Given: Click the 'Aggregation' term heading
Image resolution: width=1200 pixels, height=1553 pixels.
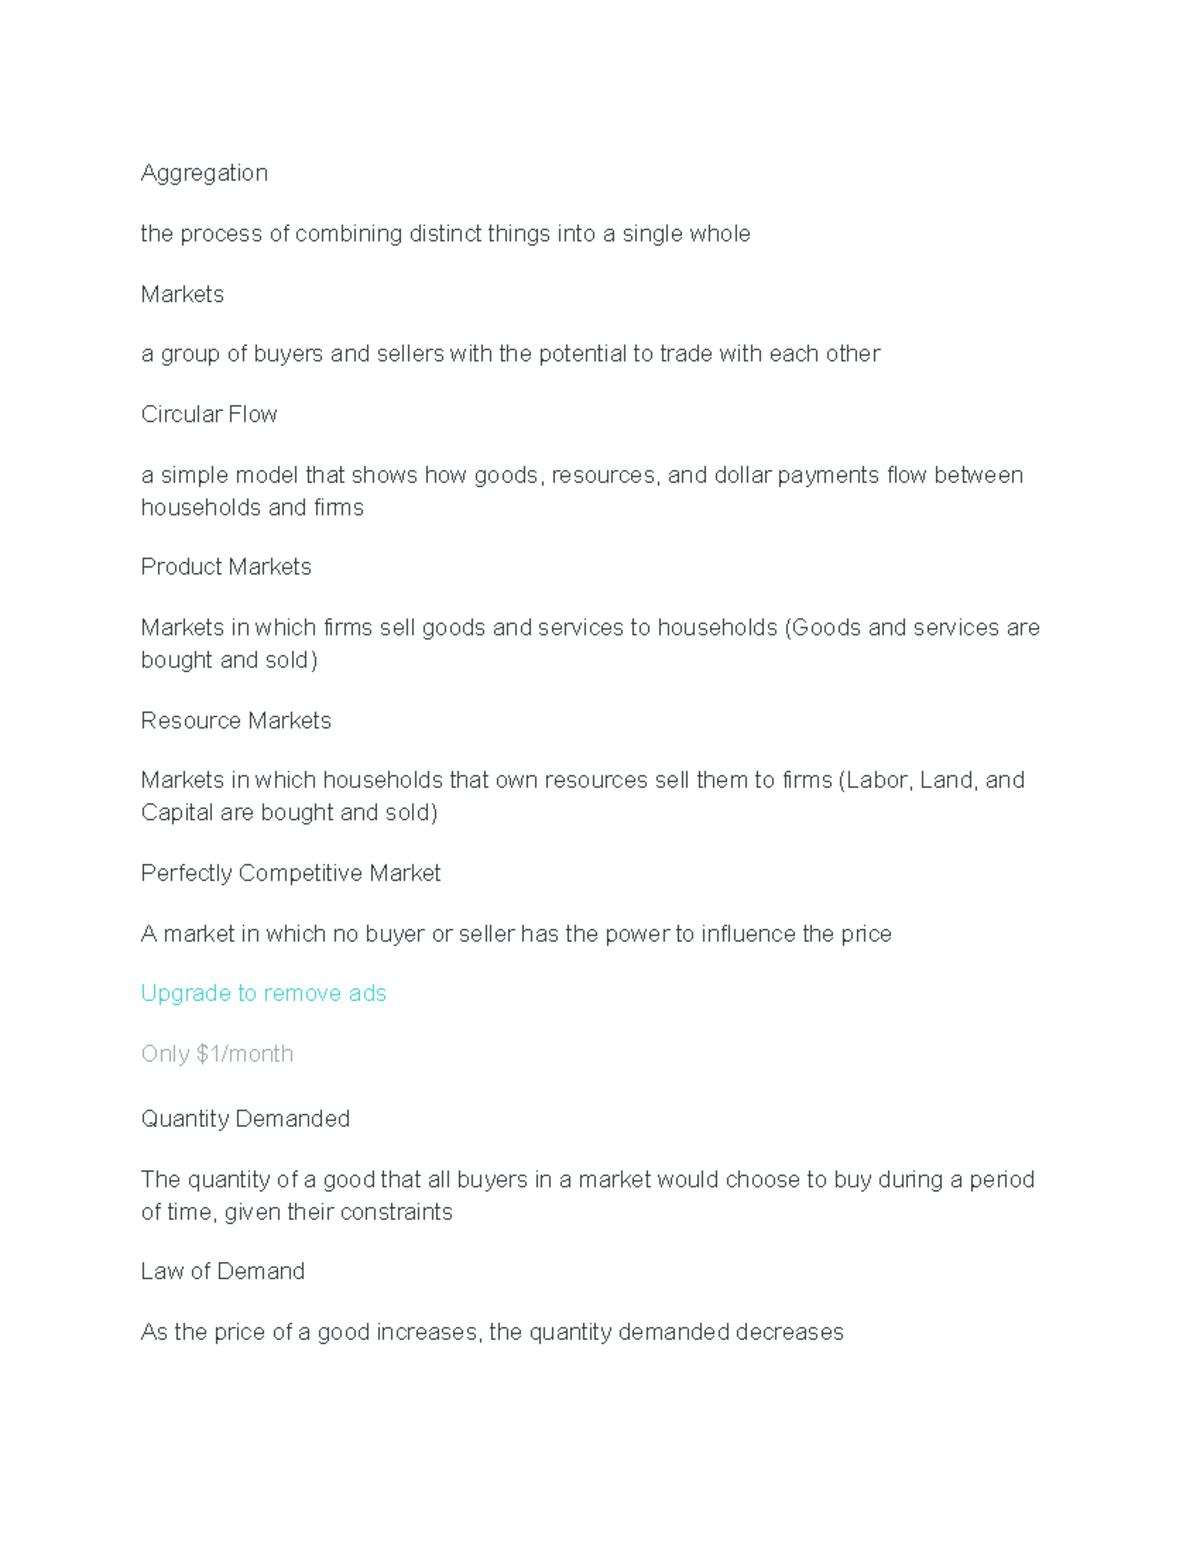Looking at the screenshot, I should point(204,173).
